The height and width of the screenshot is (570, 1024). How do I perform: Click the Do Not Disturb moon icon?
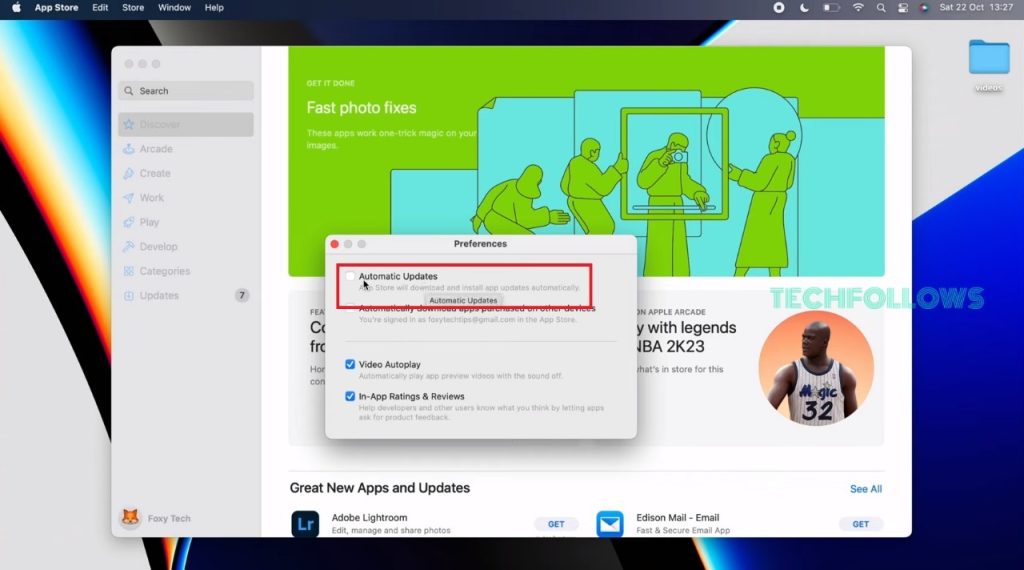point(804,7)
